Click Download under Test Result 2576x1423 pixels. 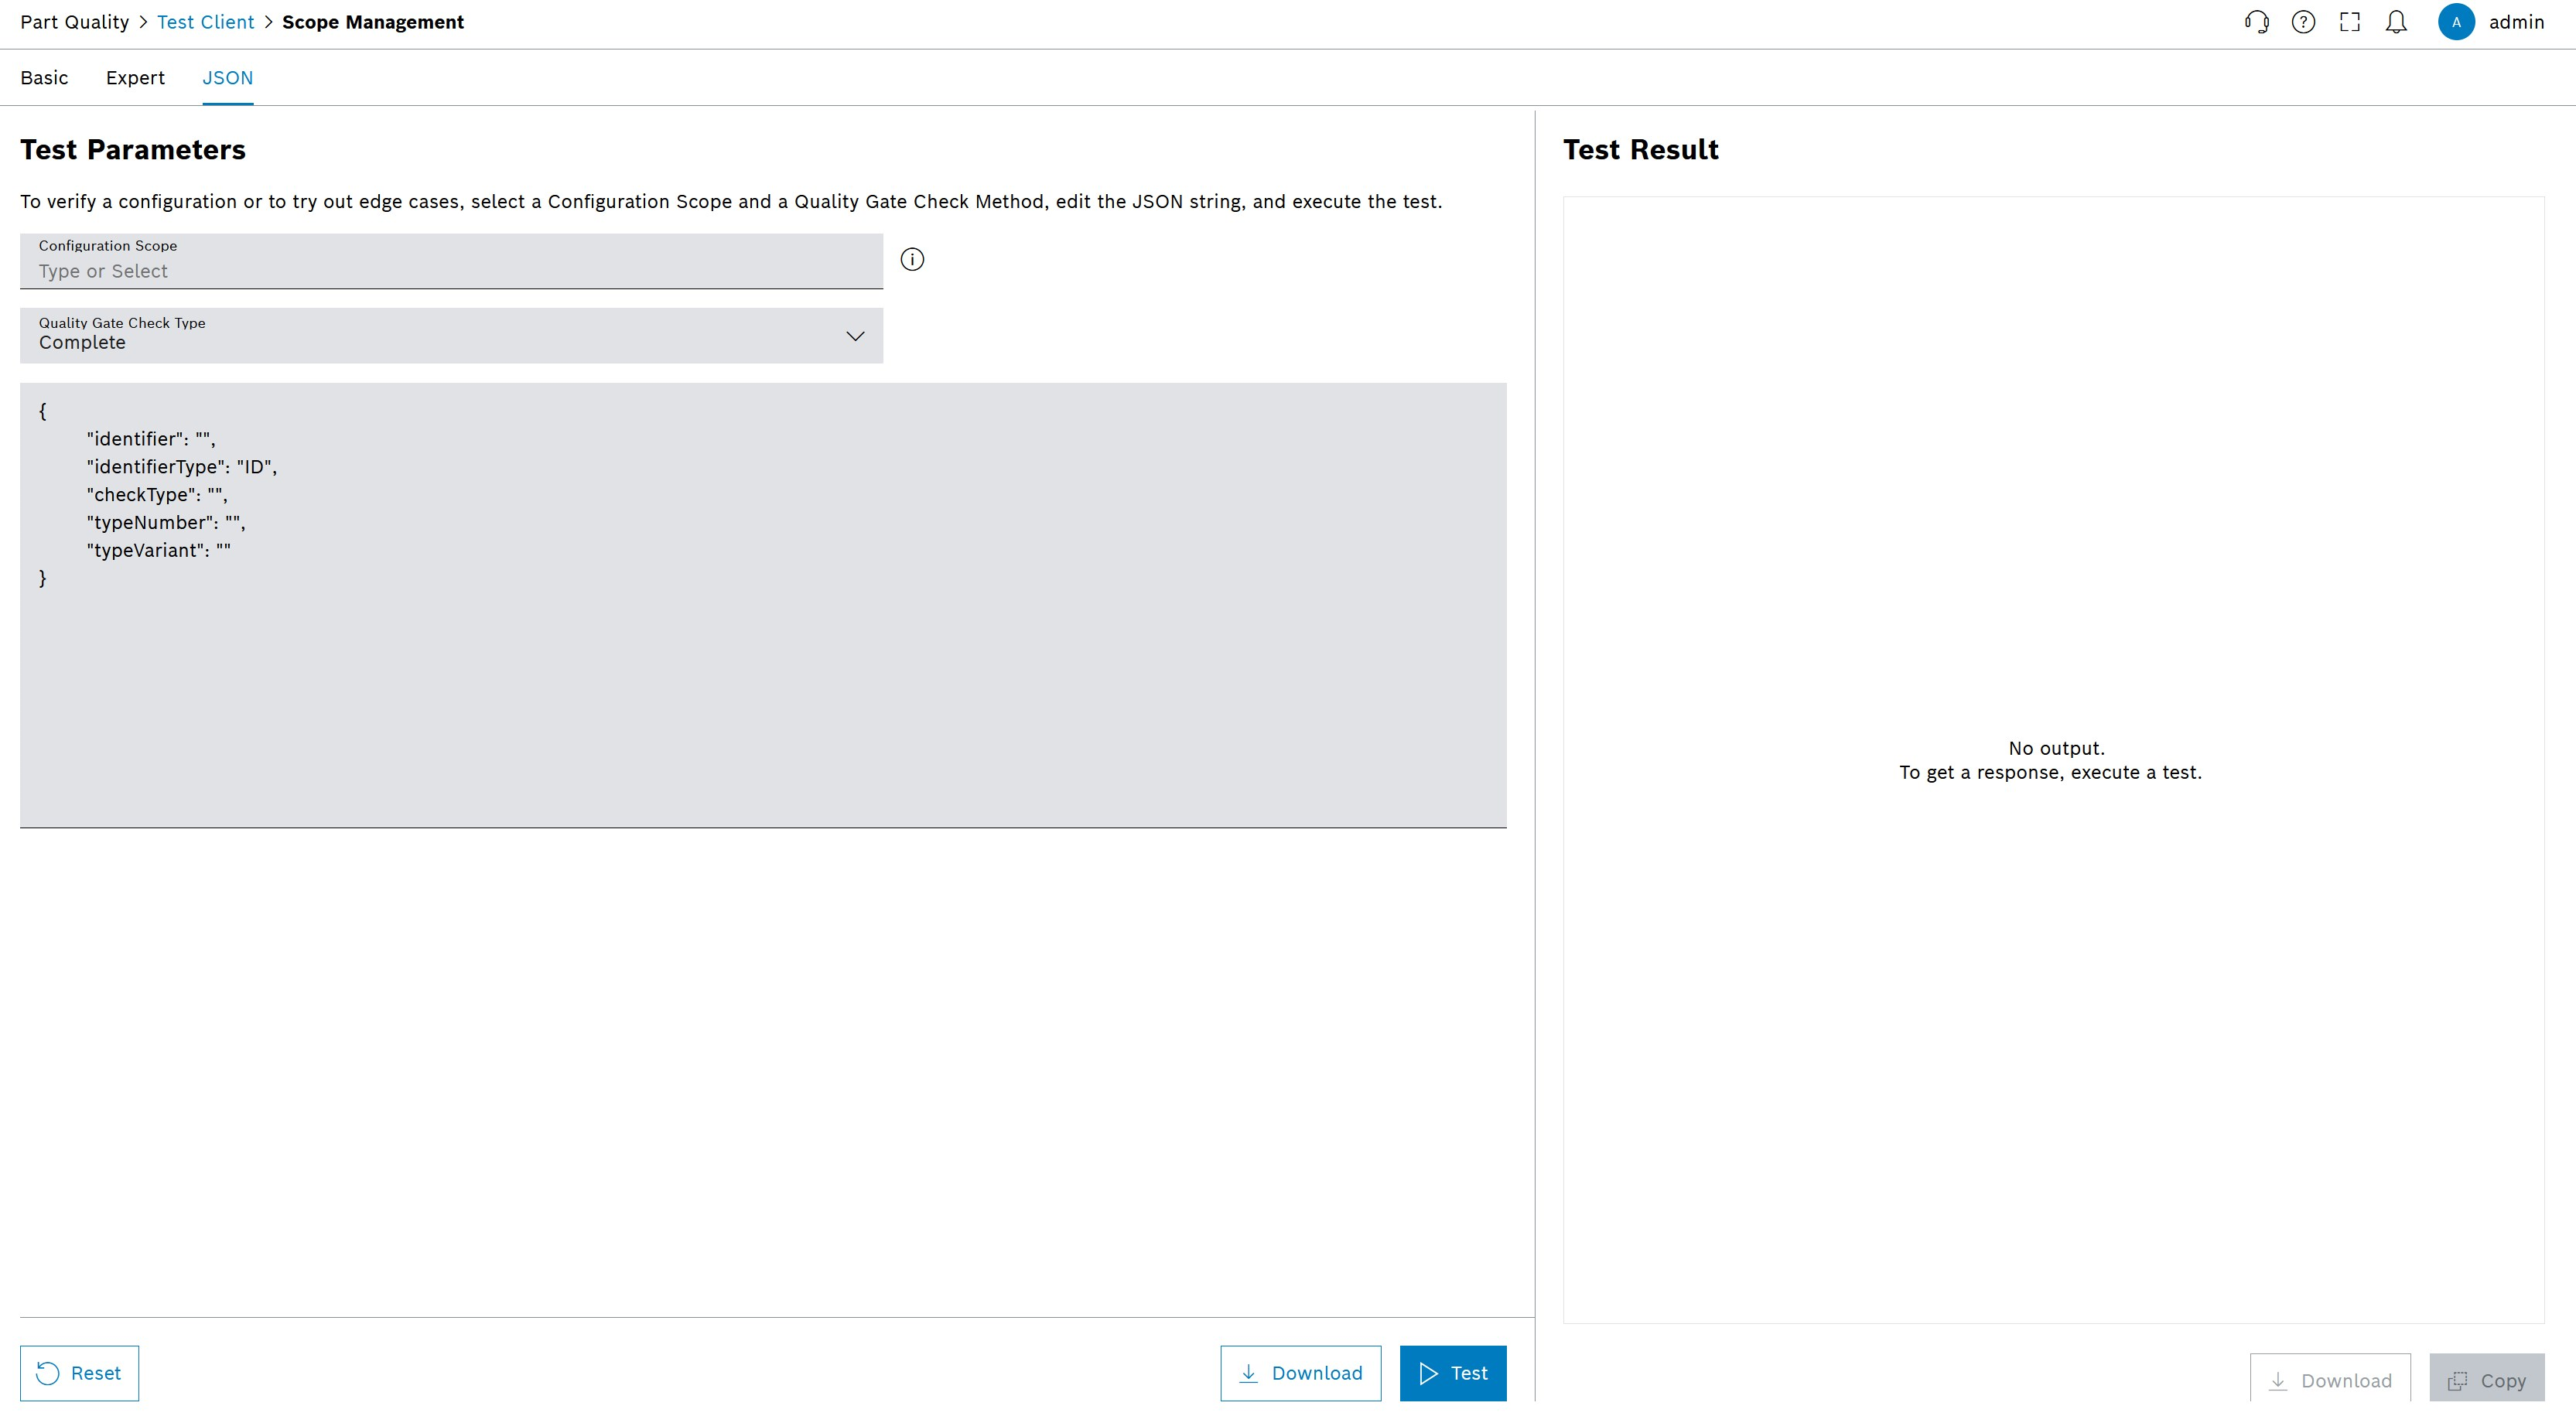[x=2329, y=1380]
